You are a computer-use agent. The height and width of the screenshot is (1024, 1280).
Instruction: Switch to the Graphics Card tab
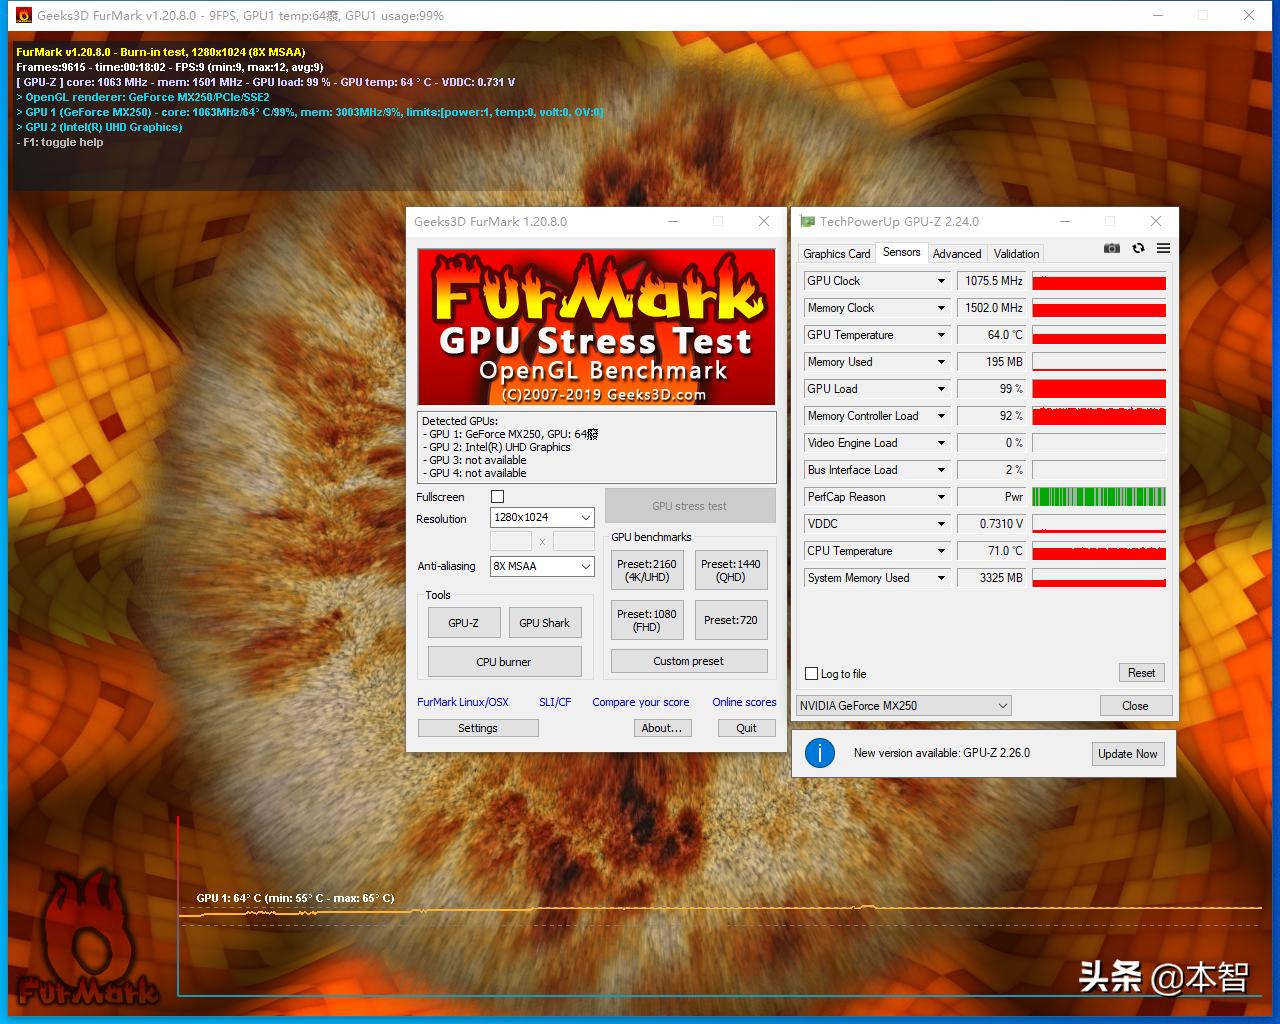click(837, 254)
